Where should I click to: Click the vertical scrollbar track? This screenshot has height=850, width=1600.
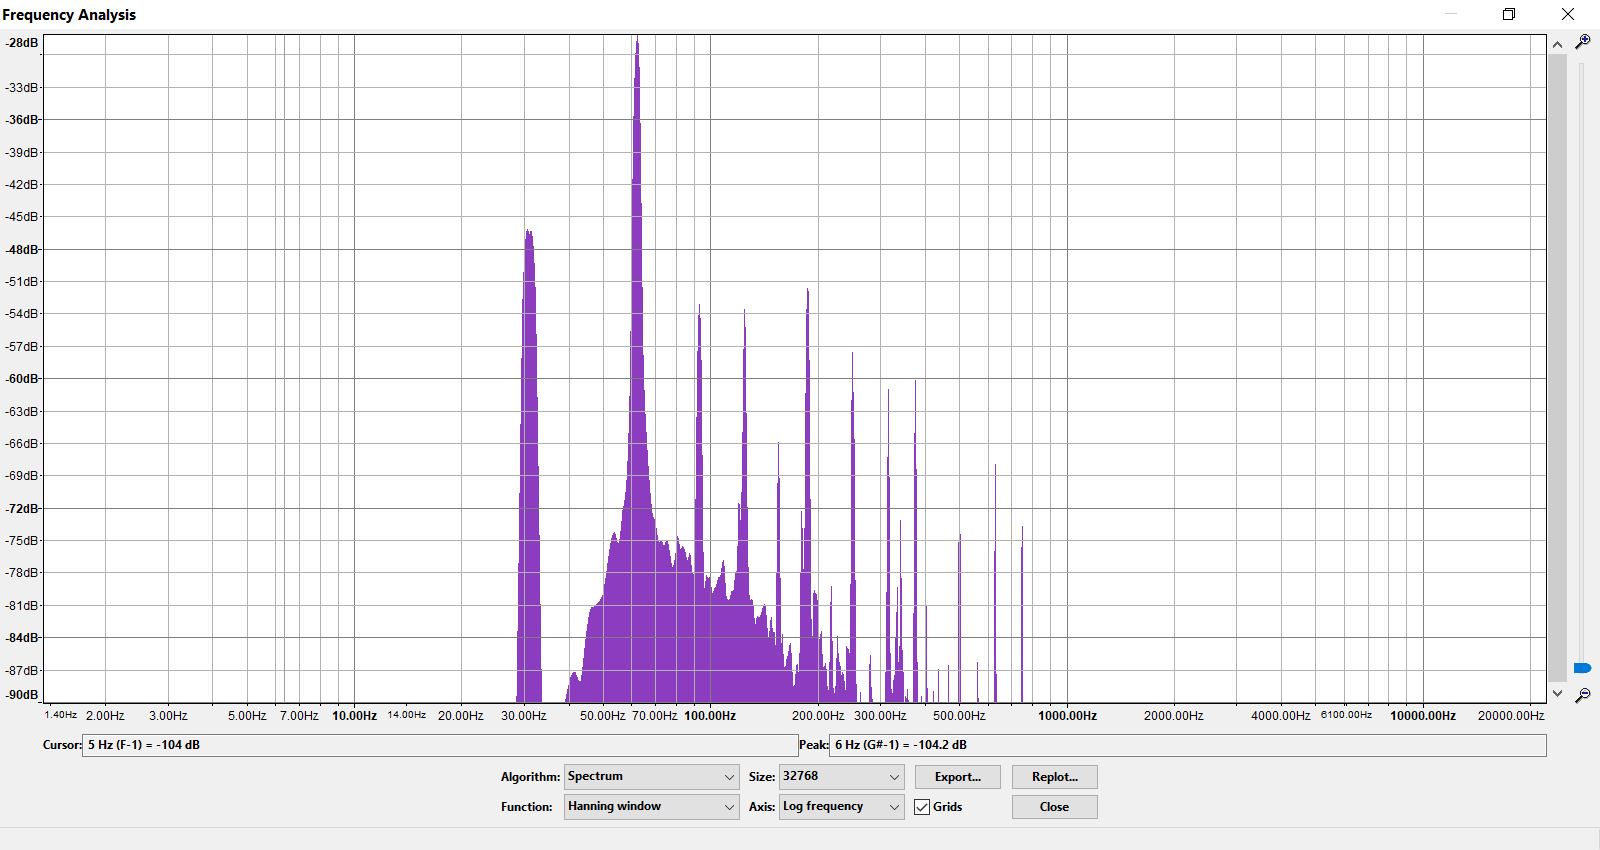coord(1557,369)
